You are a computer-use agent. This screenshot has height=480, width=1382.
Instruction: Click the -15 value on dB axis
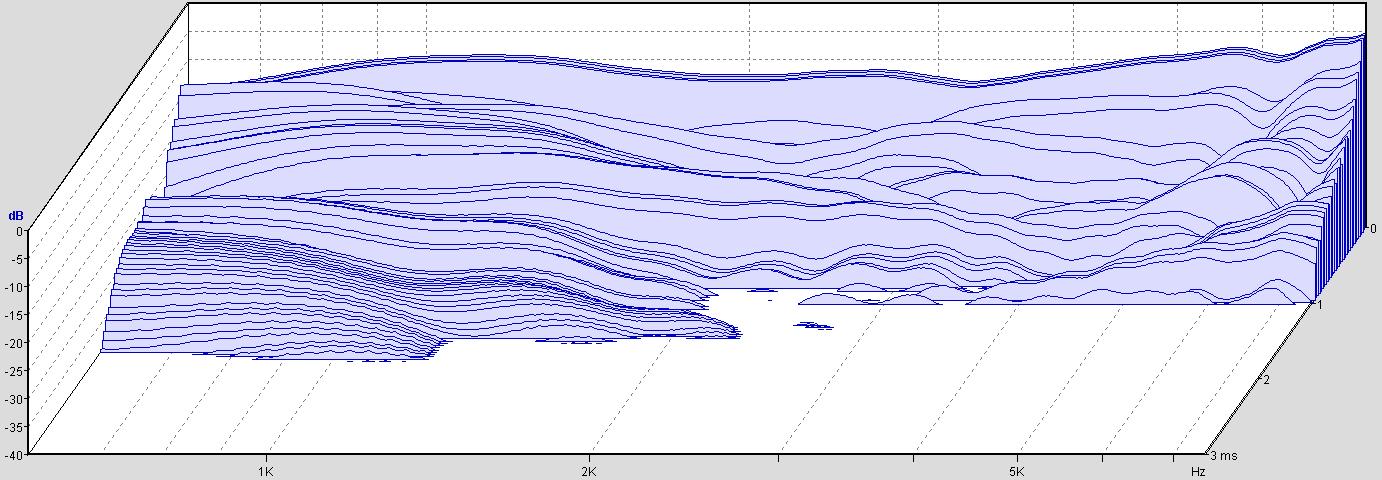click(x=13, y=315)
